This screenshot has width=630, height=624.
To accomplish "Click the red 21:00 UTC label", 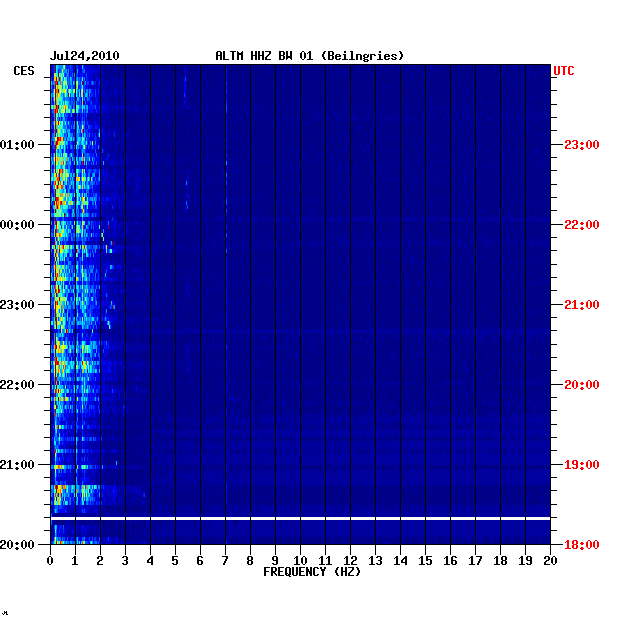I will tap(582, 305).
